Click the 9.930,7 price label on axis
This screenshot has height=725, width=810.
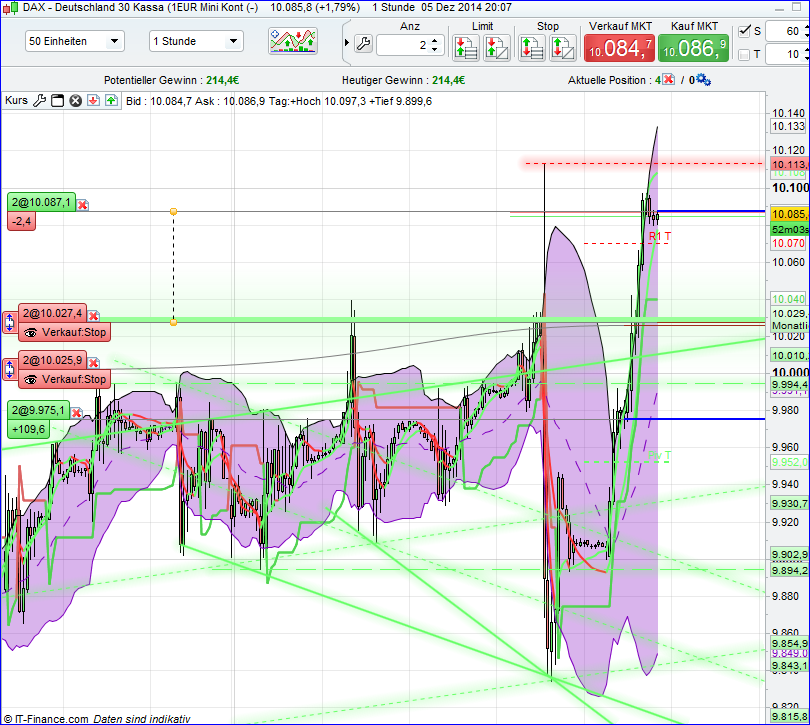[x=789, y=503]
